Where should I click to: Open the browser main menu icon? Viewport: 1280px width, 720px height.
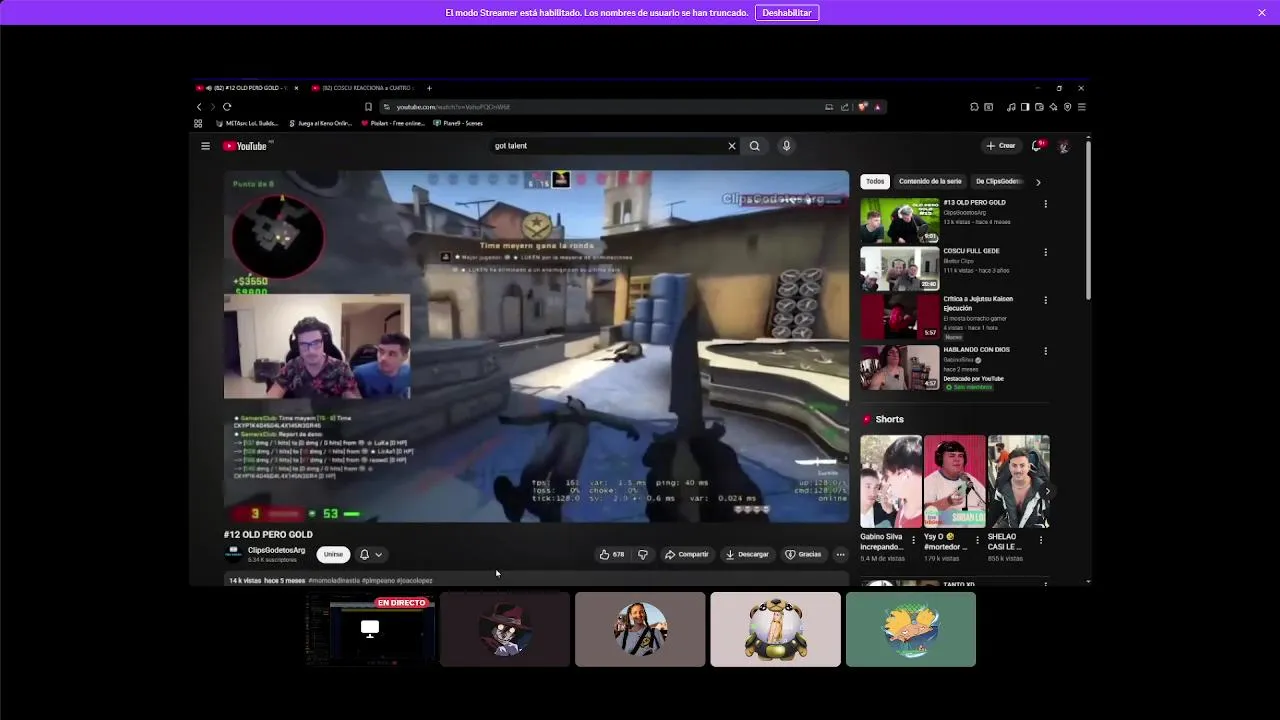[1081, 107]
